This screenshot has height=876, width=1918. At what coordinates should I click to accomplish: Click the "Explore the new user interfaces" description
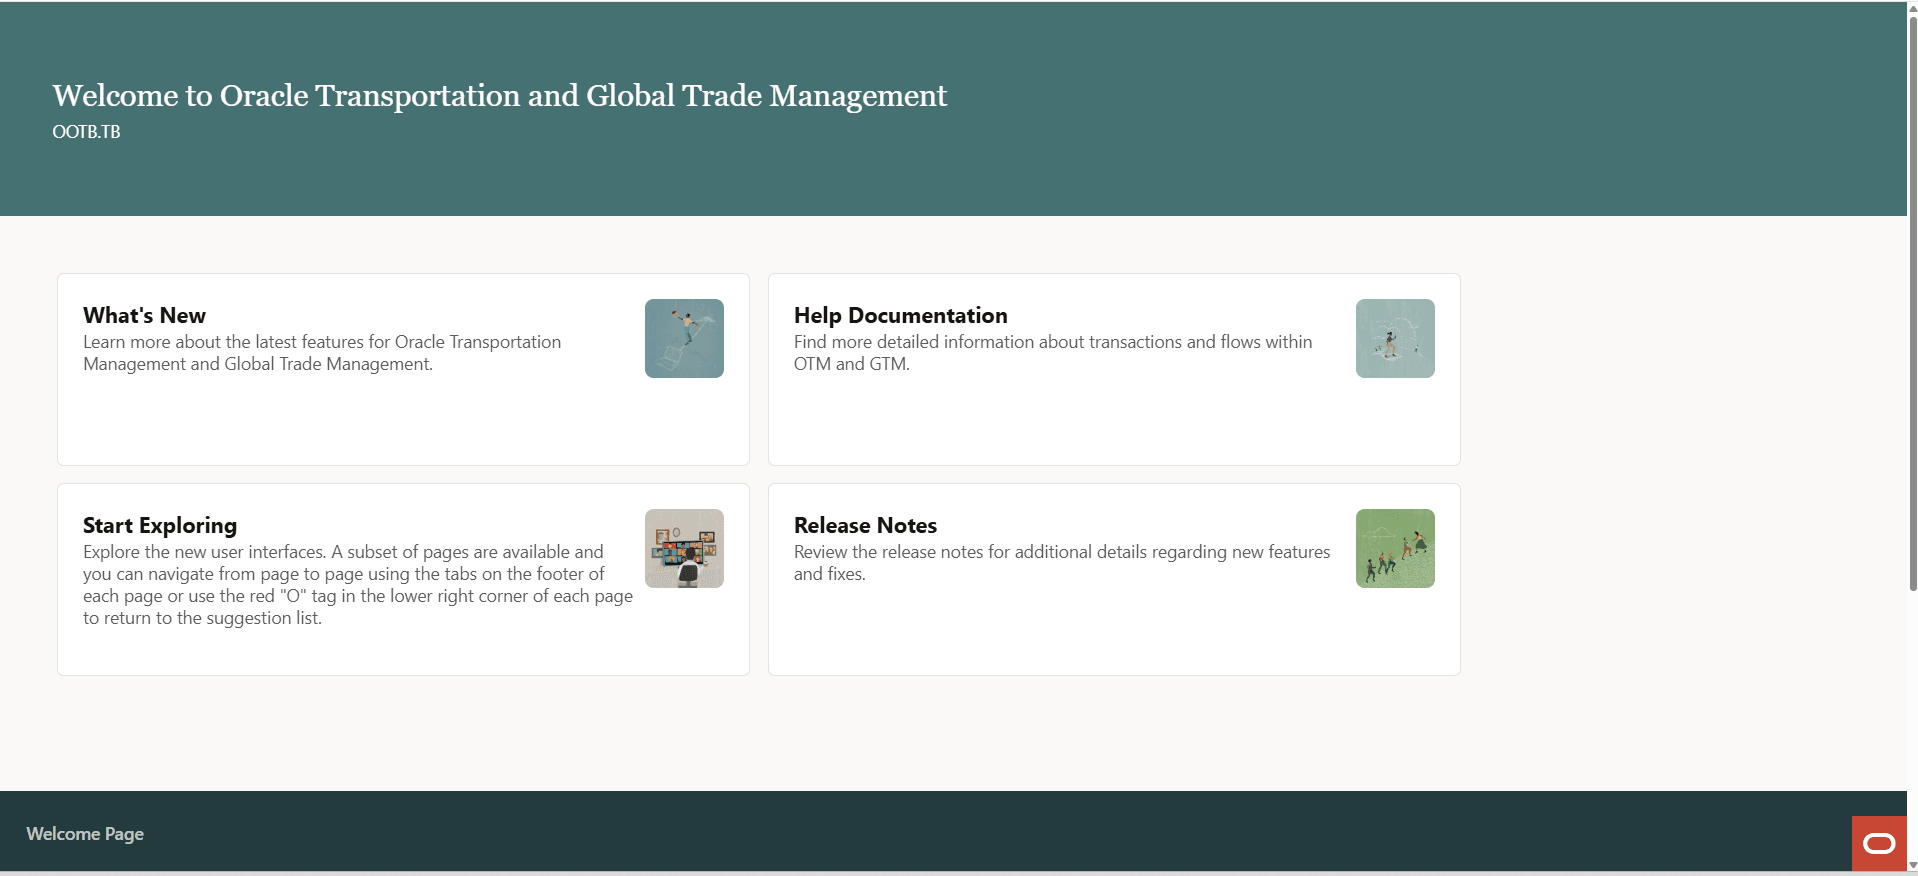point(358,585)
